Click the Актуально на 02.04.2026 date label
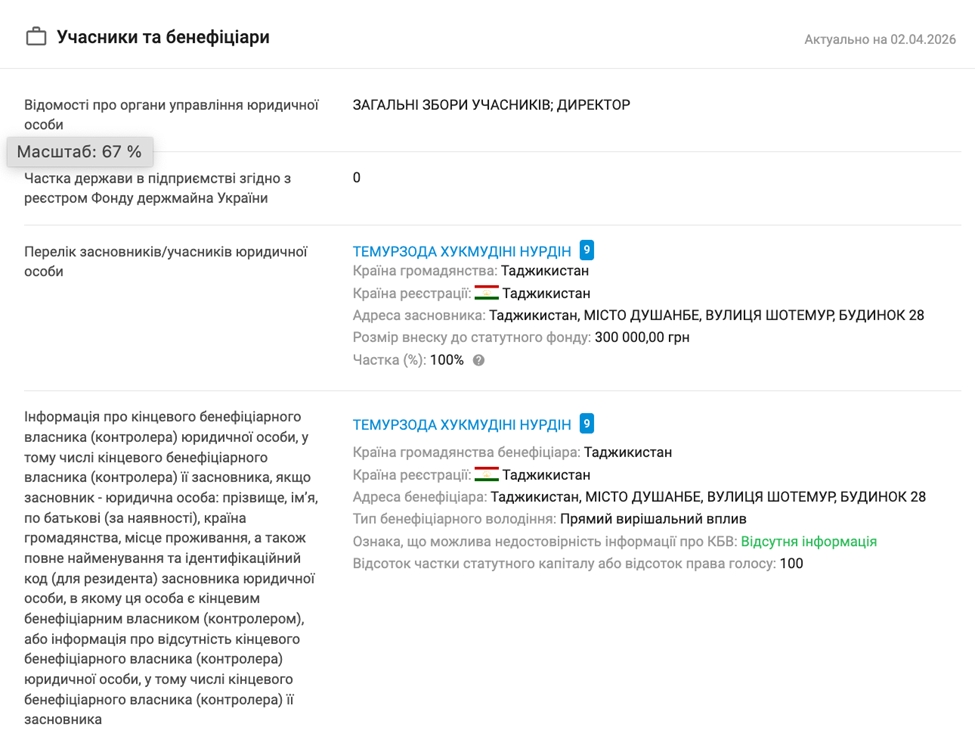The height and width of the screenshot is (746, 975). pos(880,40)
